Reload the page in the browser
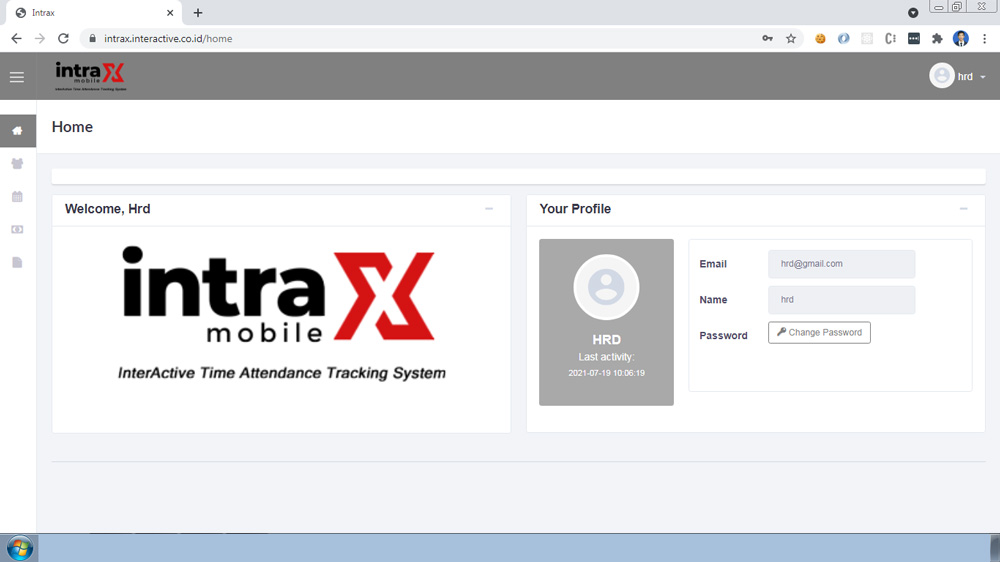 coord(63,39)
